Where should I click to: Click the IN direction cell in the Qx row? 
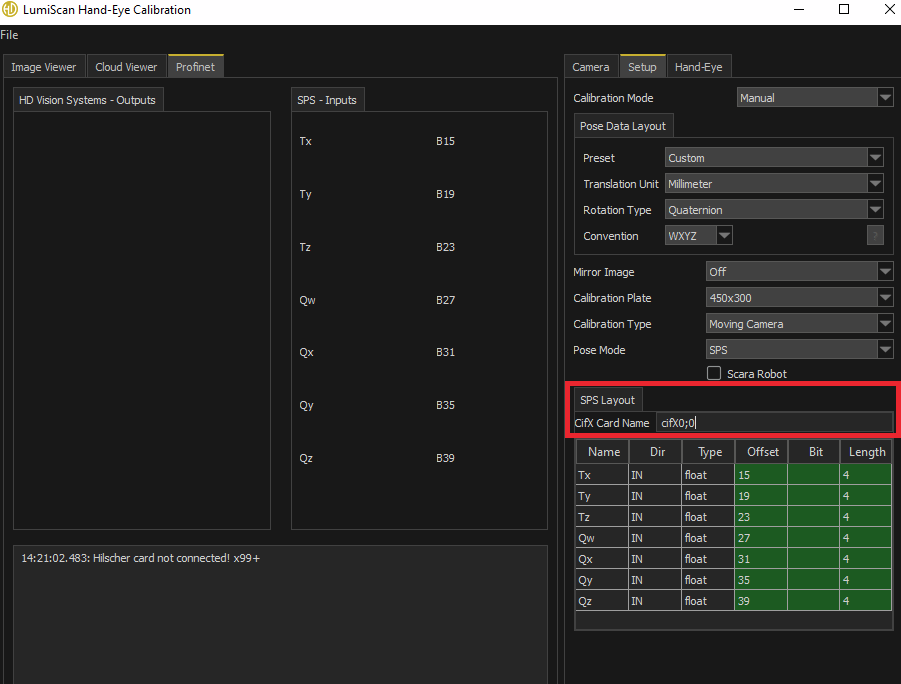(655, 559)
